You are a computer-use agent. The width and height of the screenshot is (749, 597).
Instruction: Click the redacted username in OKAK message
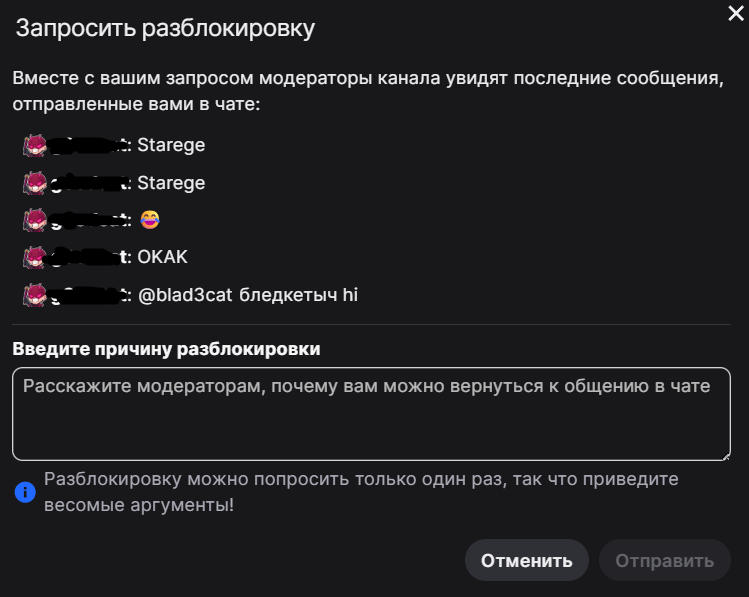[x=88, y=257]
